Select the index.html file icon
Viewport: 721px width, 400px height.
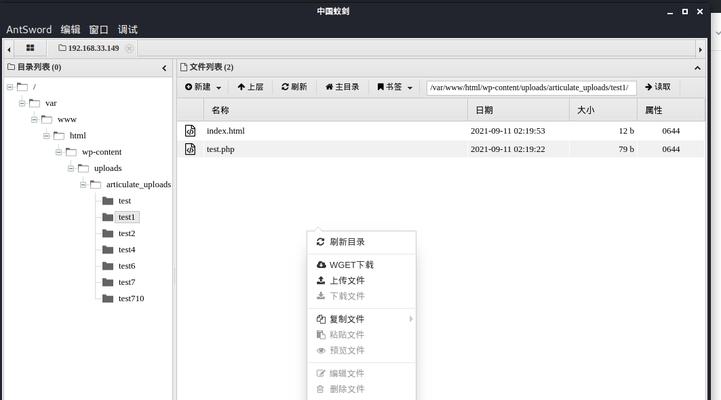(x=190, y=131)
